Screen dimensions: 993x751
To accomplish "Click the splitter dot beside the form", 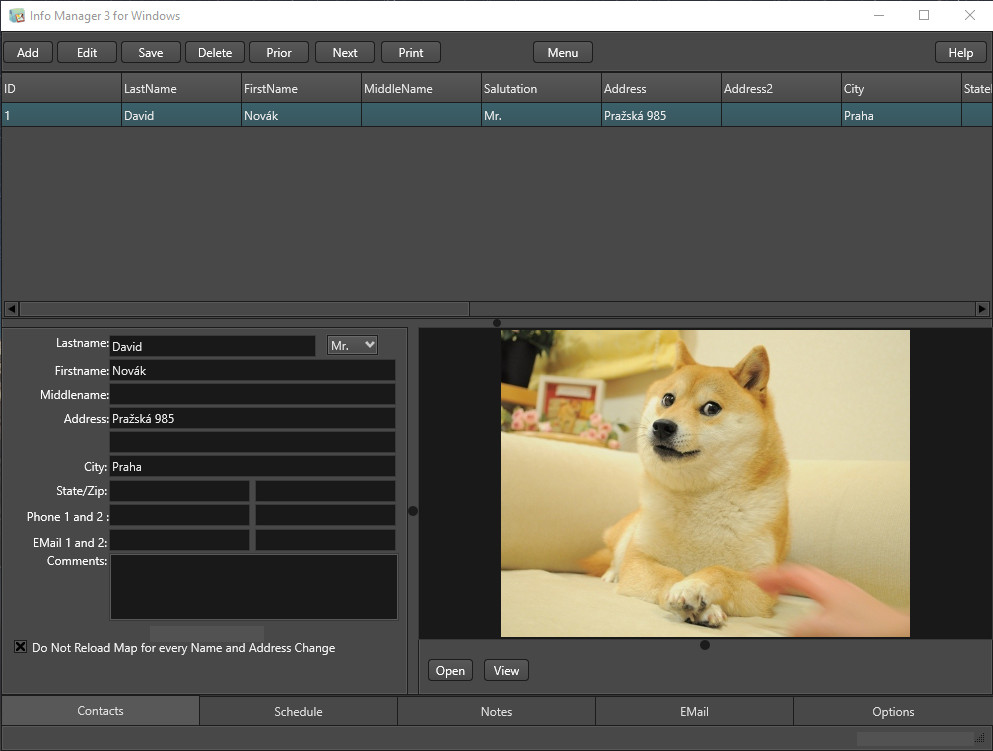I will click(x=413, y=510).
